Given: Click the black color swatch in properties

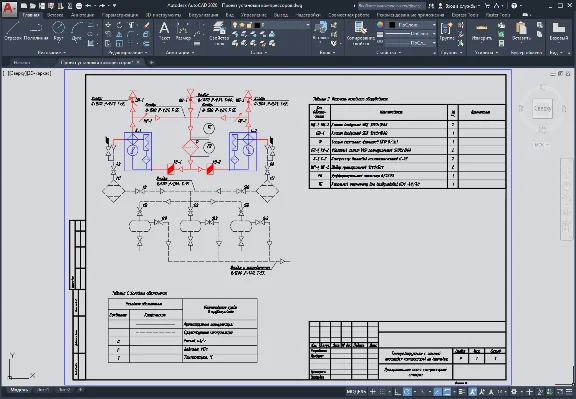Looking at the screenshot, I should tap(392, 25).
